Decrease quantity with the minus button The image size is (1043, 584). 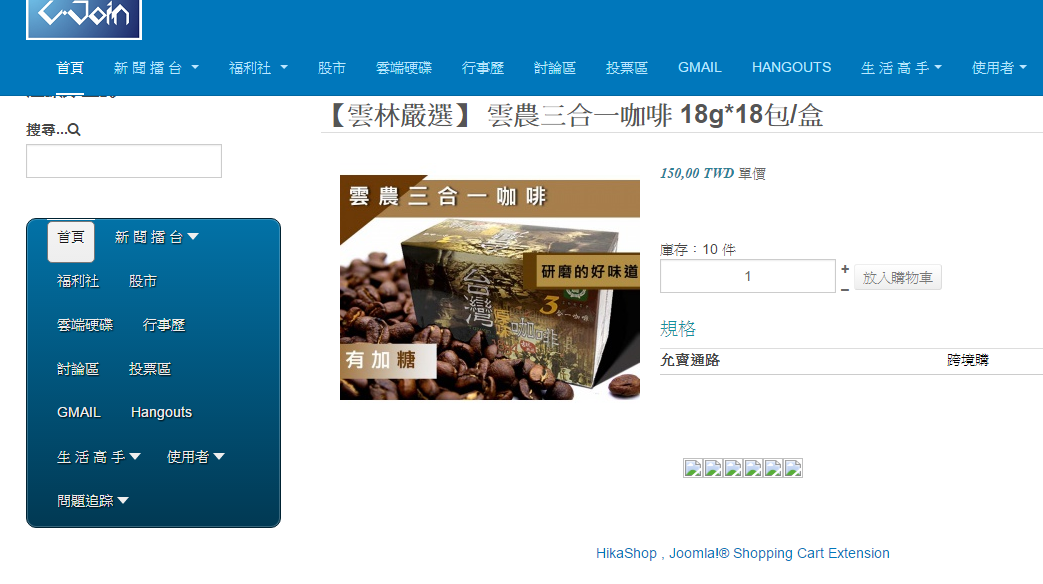pyautogui.click(x=845, y=290)
